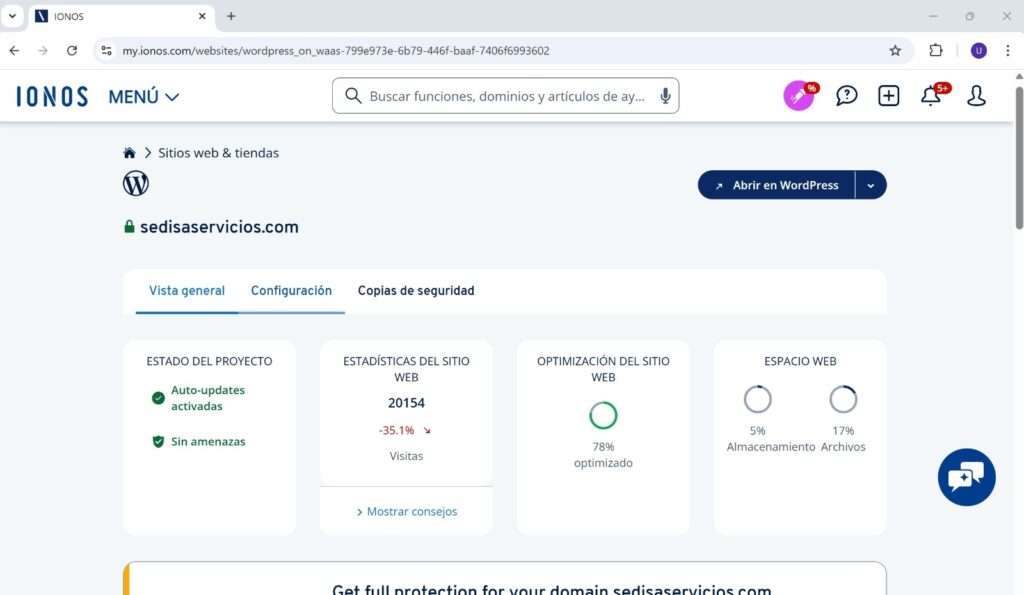Open the pink offers rocket icon
Screen dimensions: 1024x595
point(799,96)
